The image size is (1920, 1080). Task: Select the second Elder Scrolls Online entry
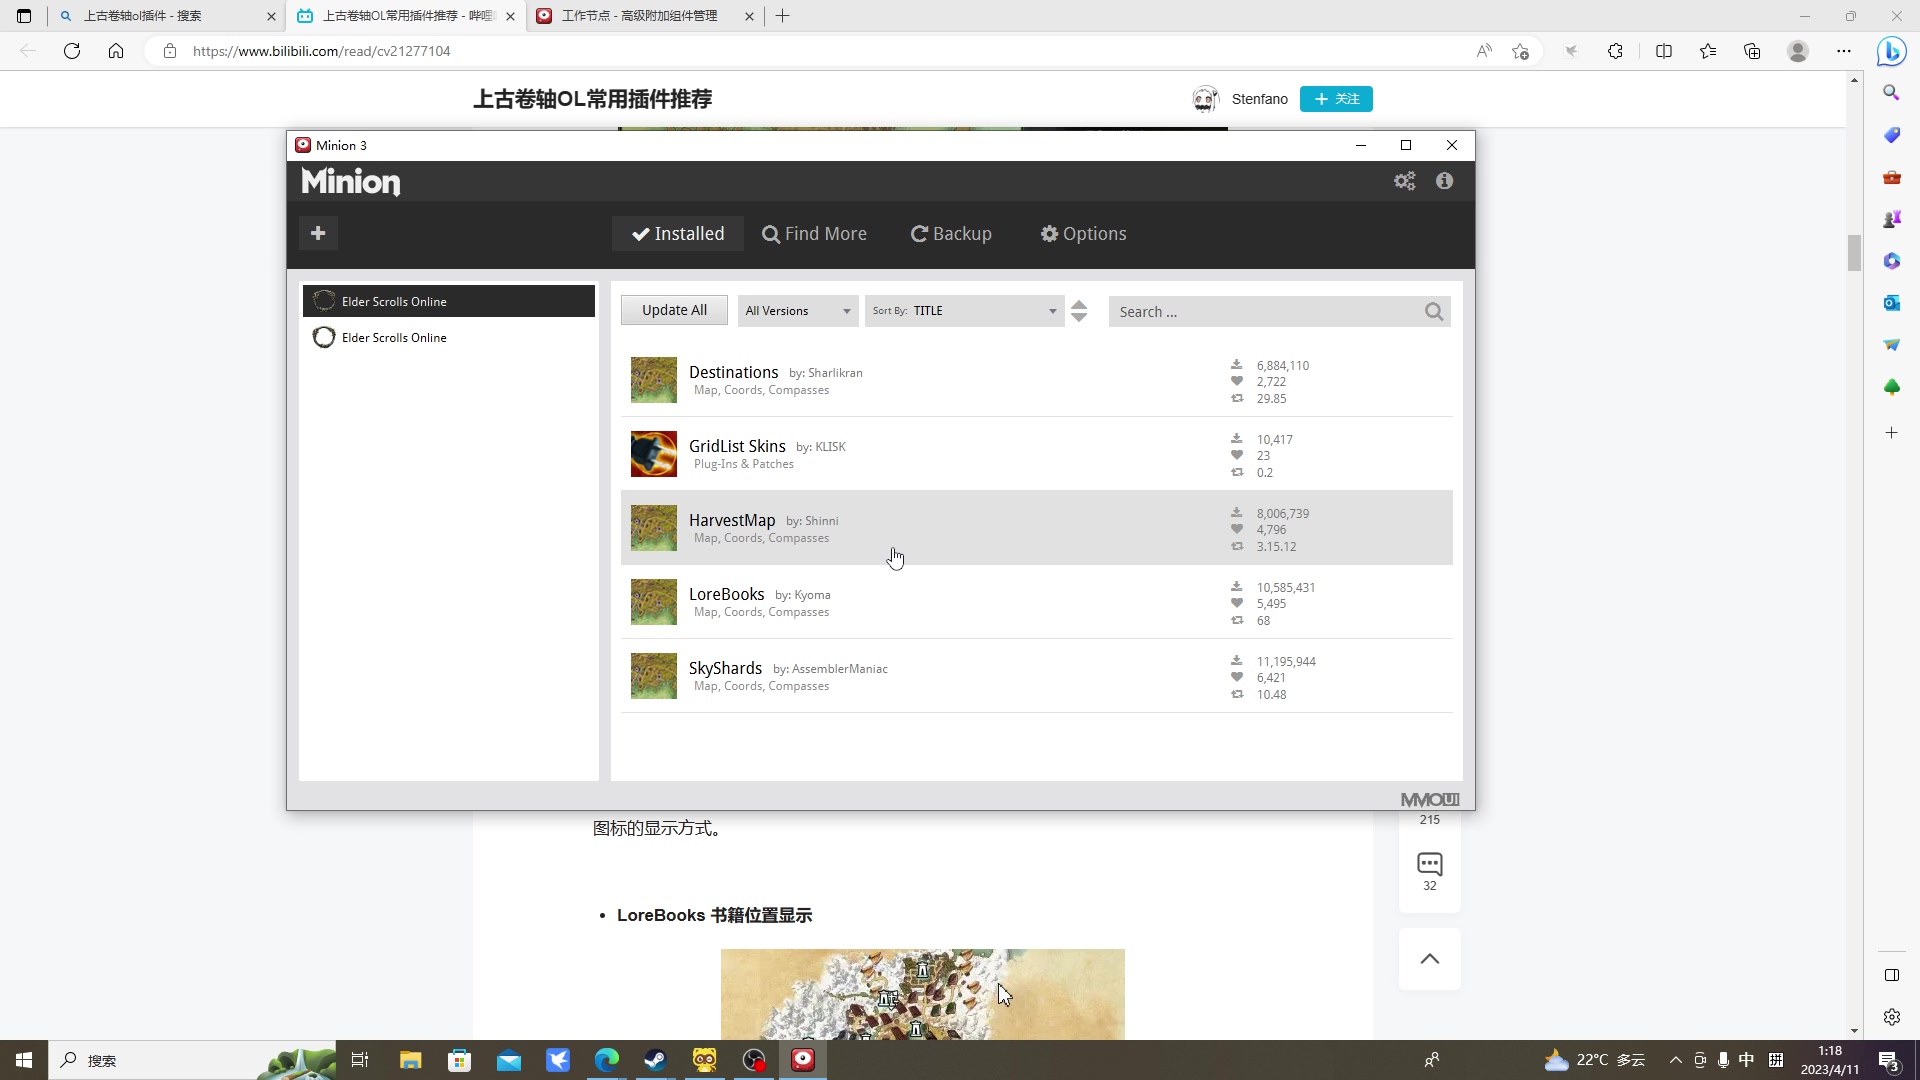point(449,337)
